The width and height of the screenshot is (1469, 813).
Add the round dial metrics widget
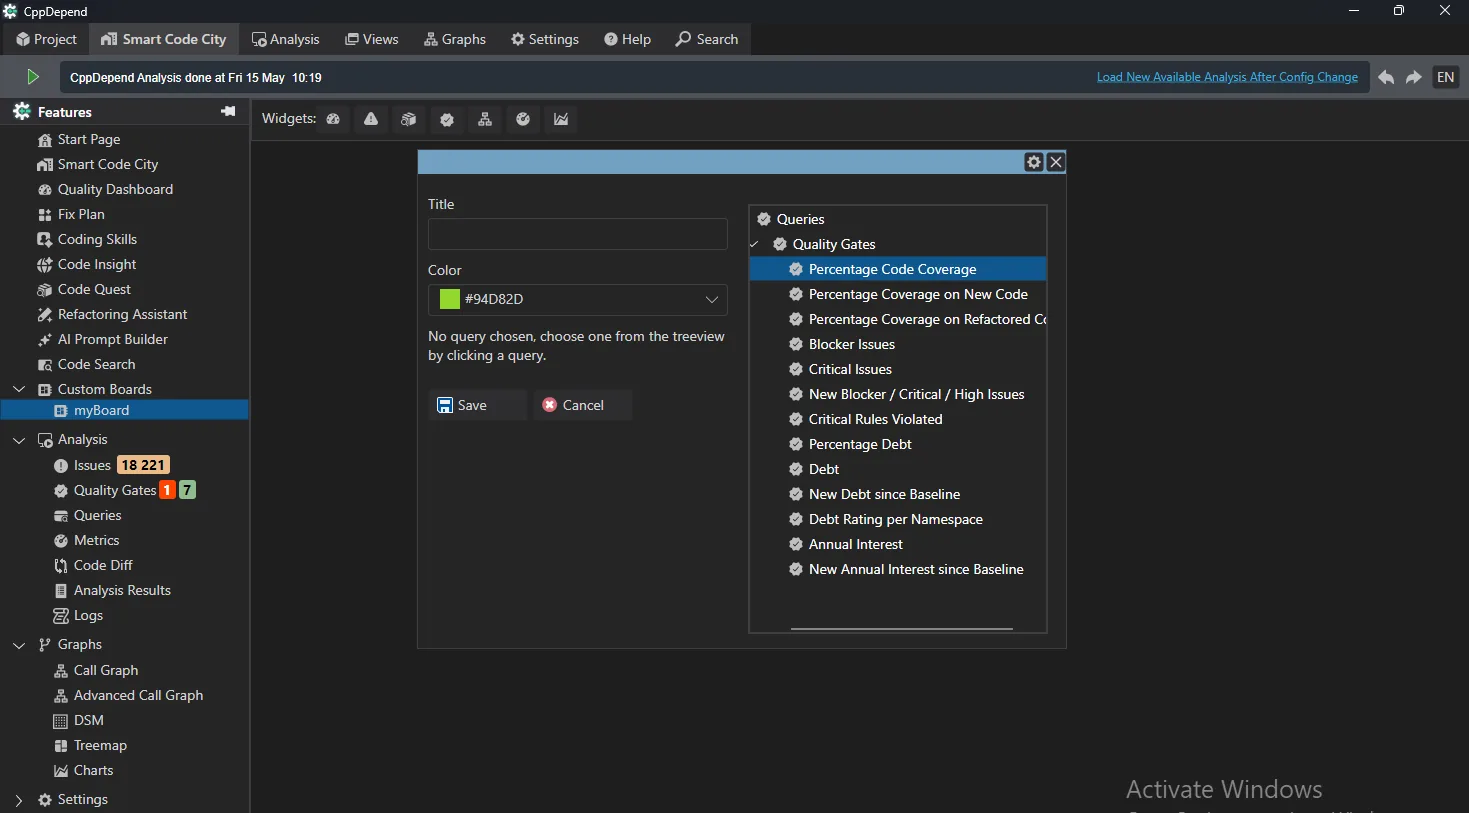tap(523, 119)
